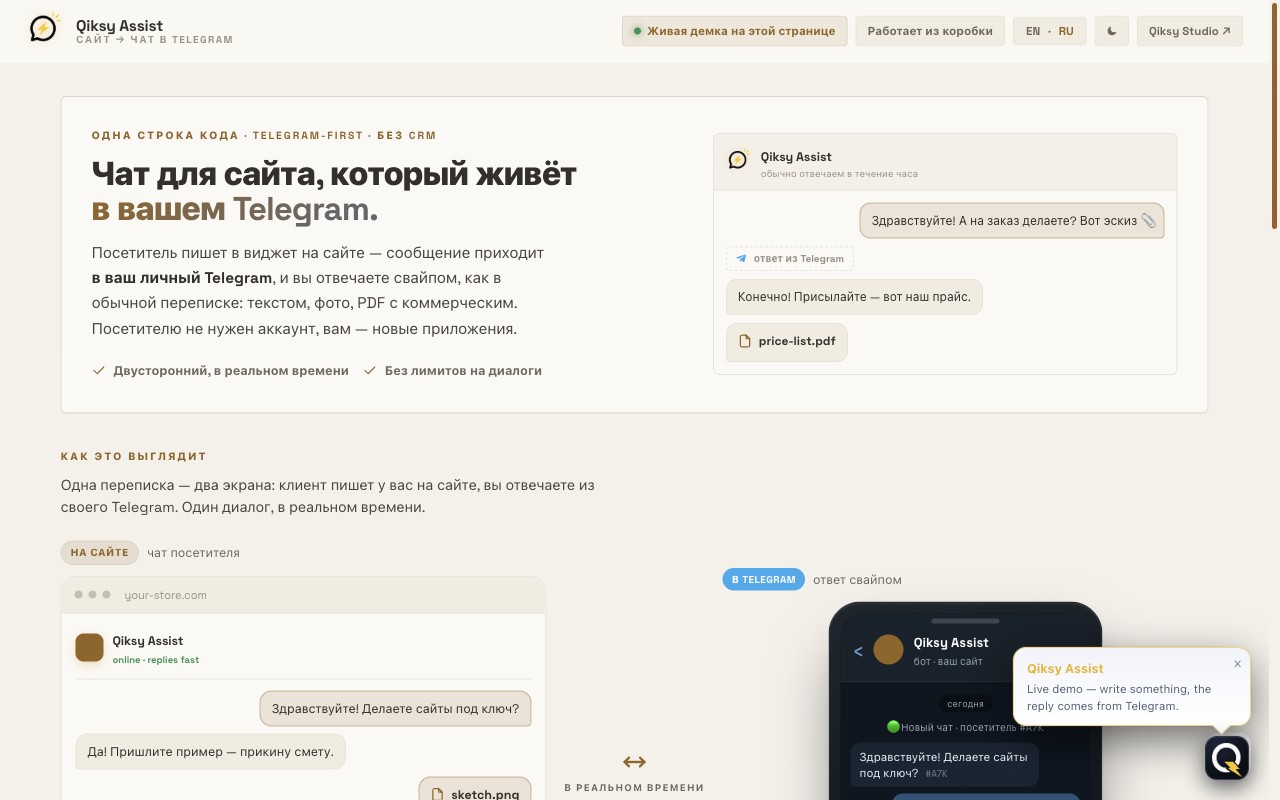Click the 'чат посетителя' label

pos(193,553)
